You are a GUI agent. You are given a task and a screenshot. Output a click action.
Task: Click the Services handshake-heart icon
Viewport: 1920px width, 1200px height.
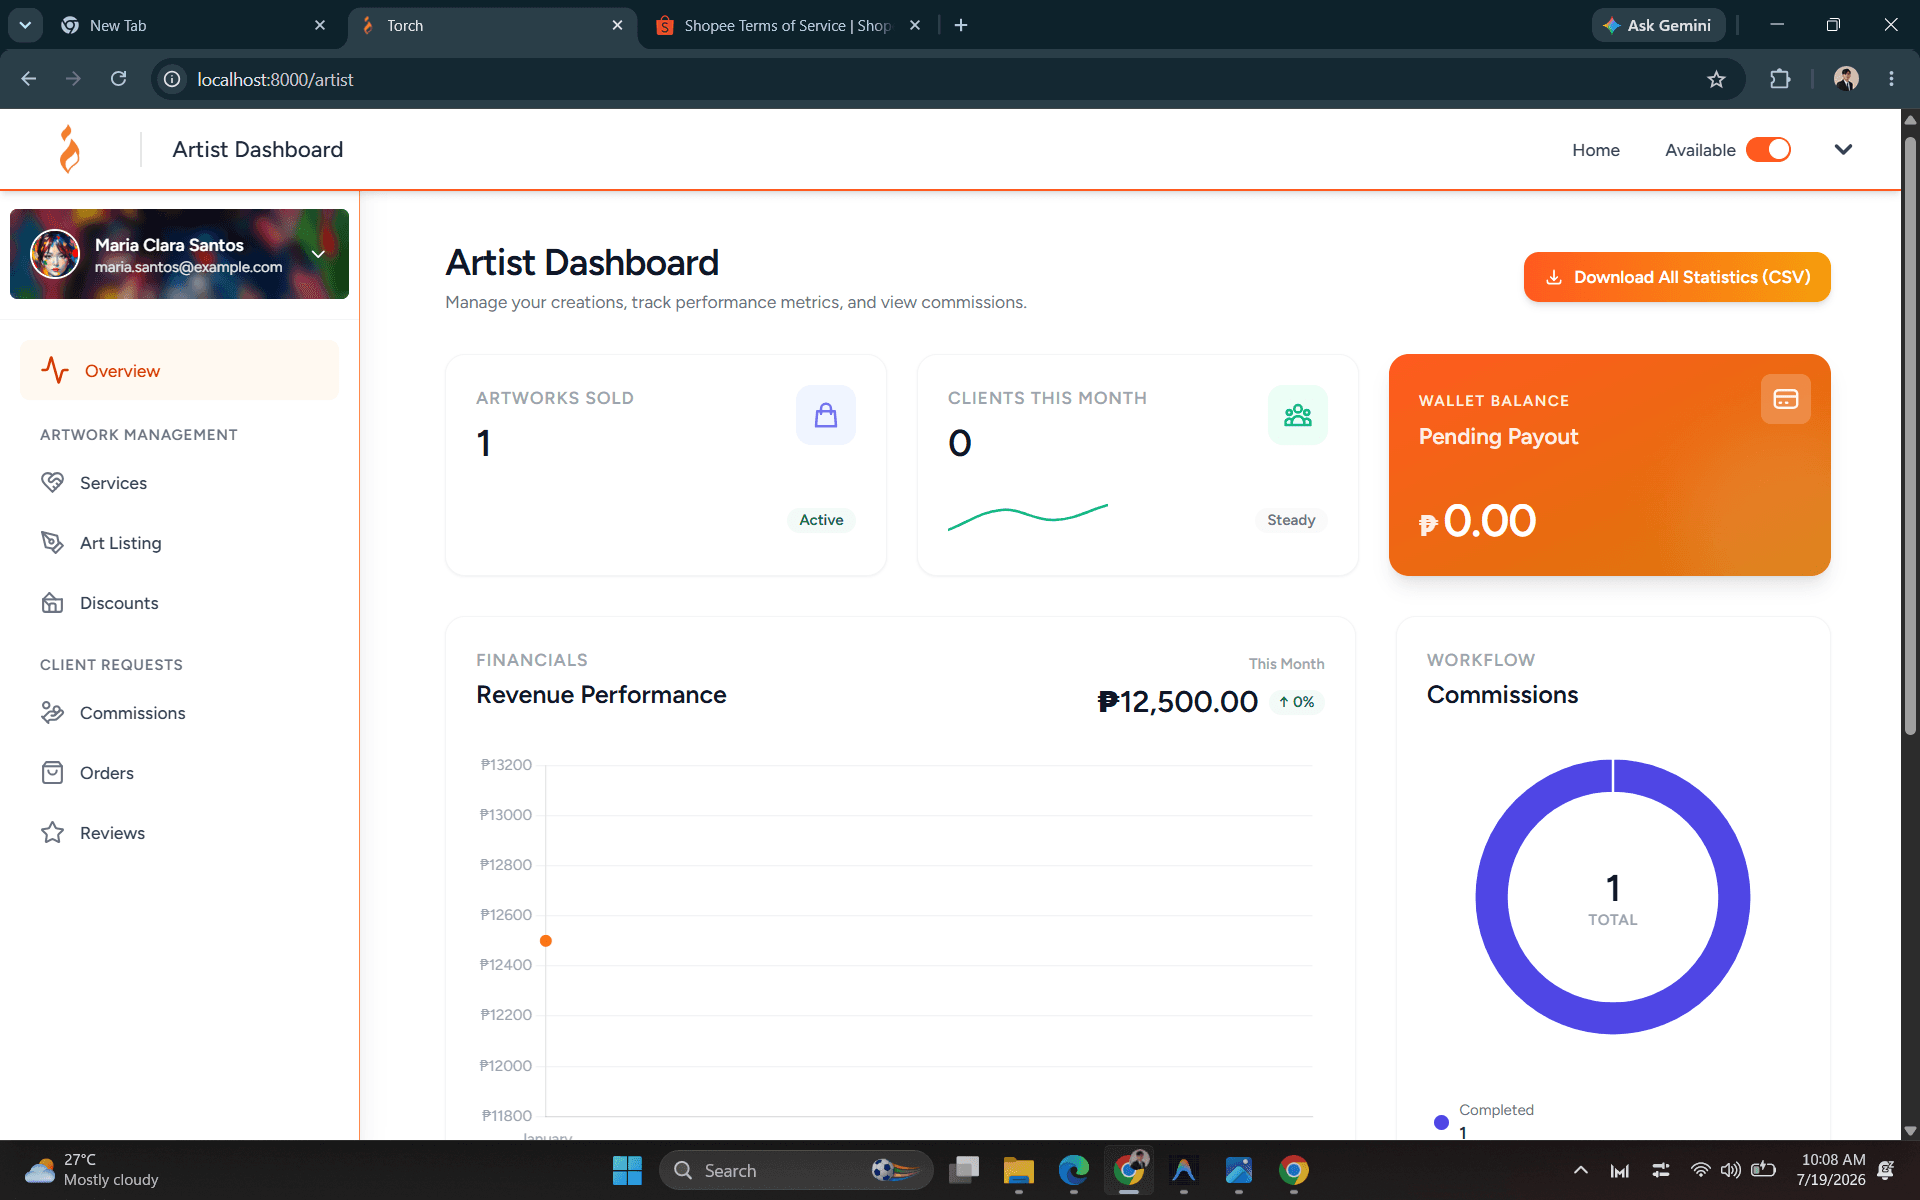[x=52, y=483]
